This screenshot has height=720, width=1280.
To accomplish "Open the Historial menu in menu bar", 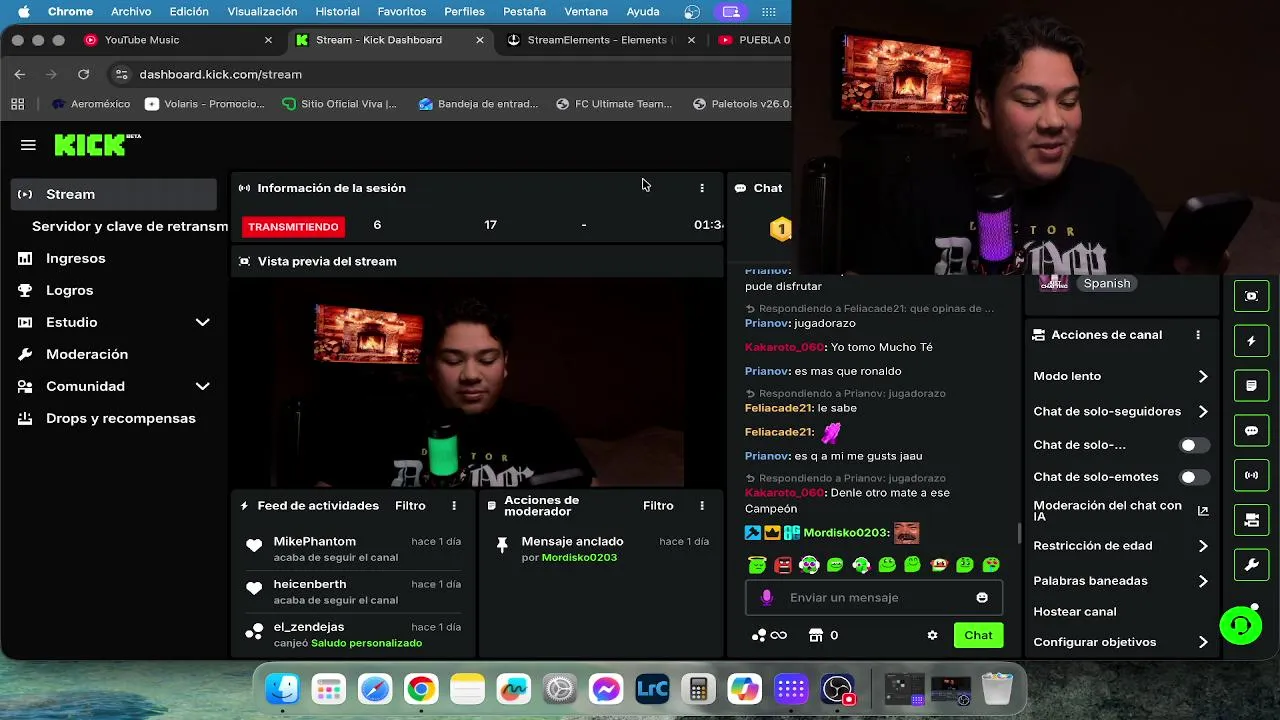I will pyautogui.click(x=337, y=12).
